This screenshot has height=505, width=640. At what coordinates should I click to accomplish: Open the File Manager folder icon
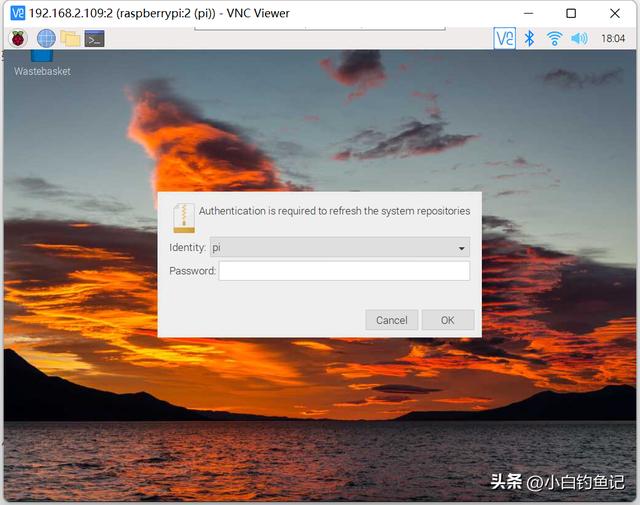70,39
